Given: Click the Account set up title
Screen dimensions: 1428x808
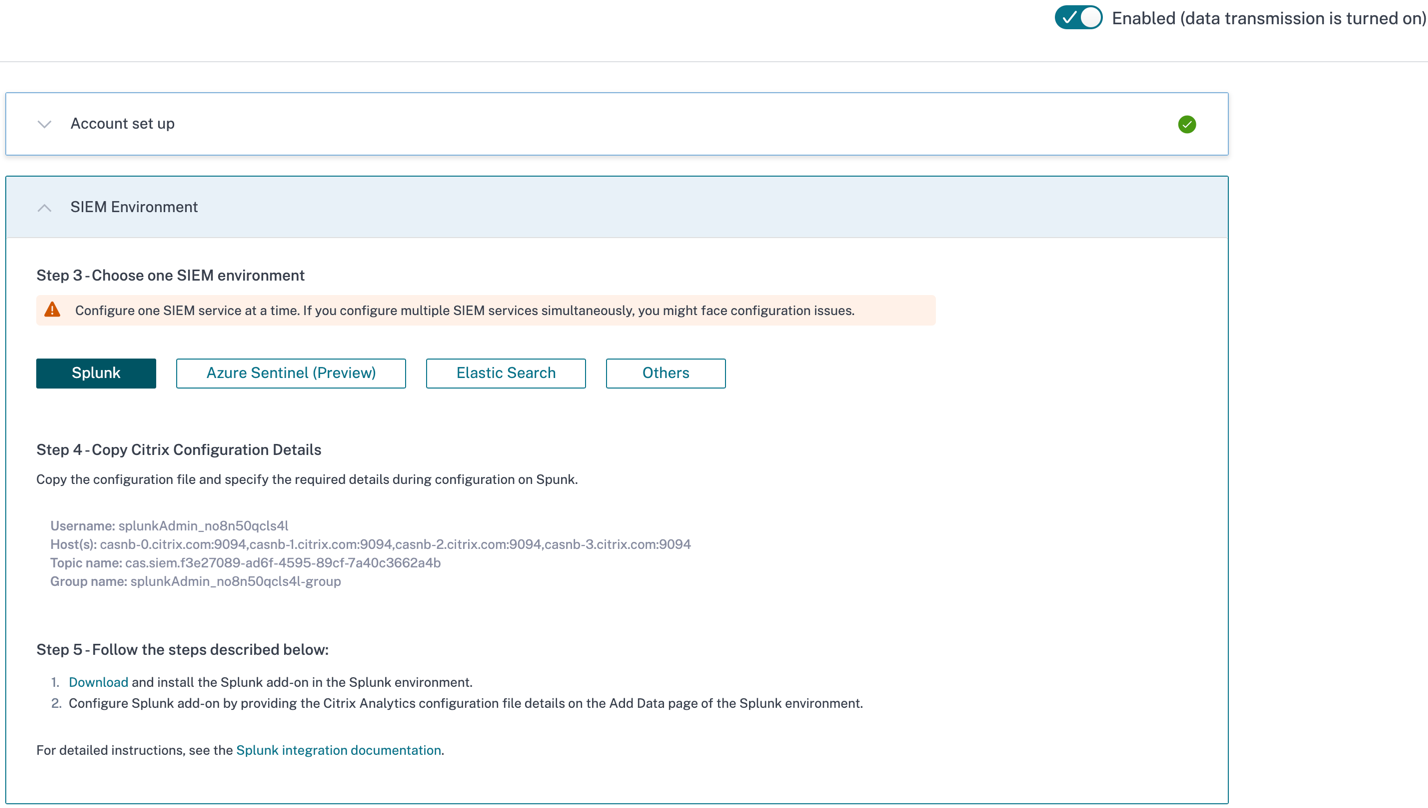Looking at the screenshot, I should 122,124.
